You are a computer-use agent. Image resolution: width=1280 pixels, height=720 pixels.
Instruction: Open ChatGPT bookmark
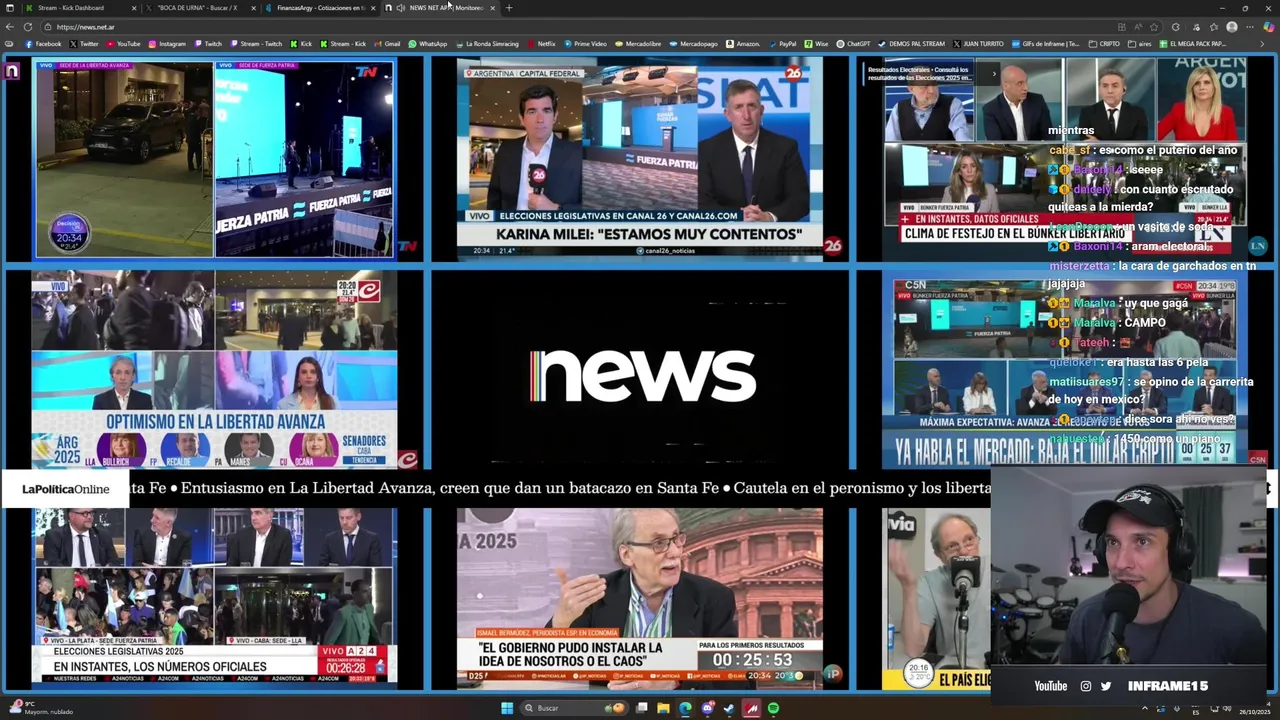point(853,44)
